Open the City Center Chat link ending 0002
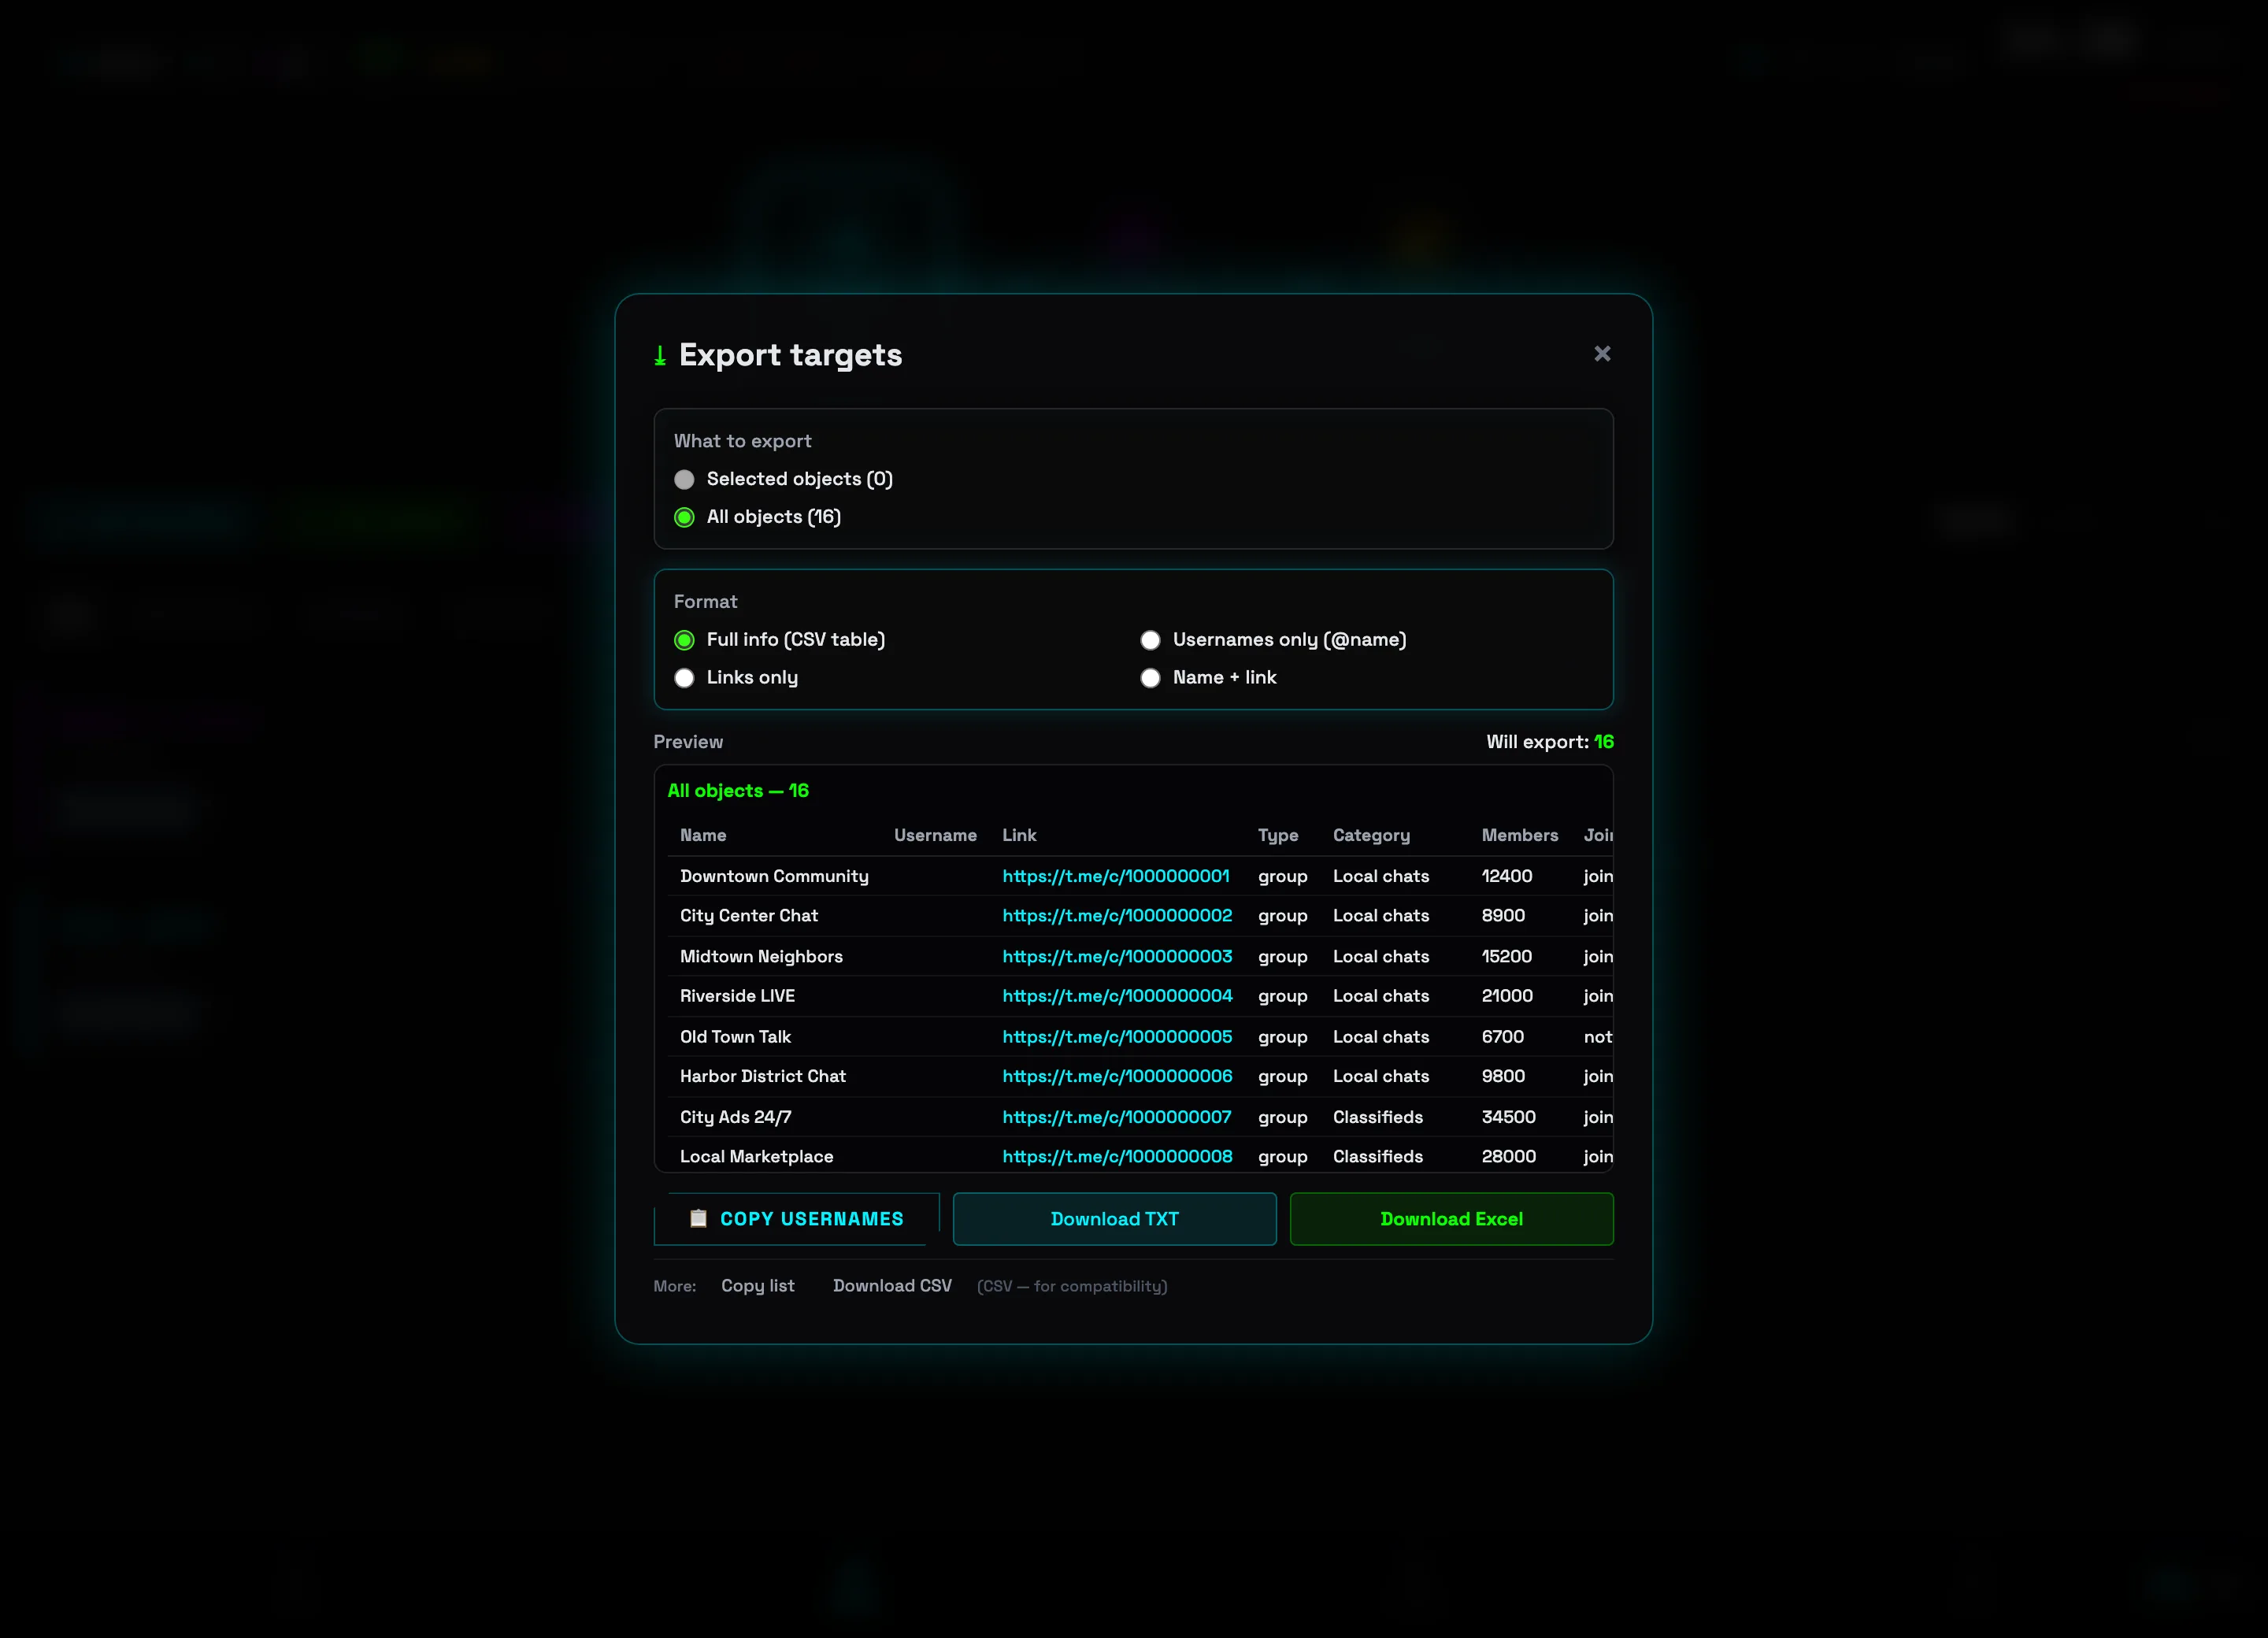This screenshot has width=2268, height=1638. (1117, 916)
